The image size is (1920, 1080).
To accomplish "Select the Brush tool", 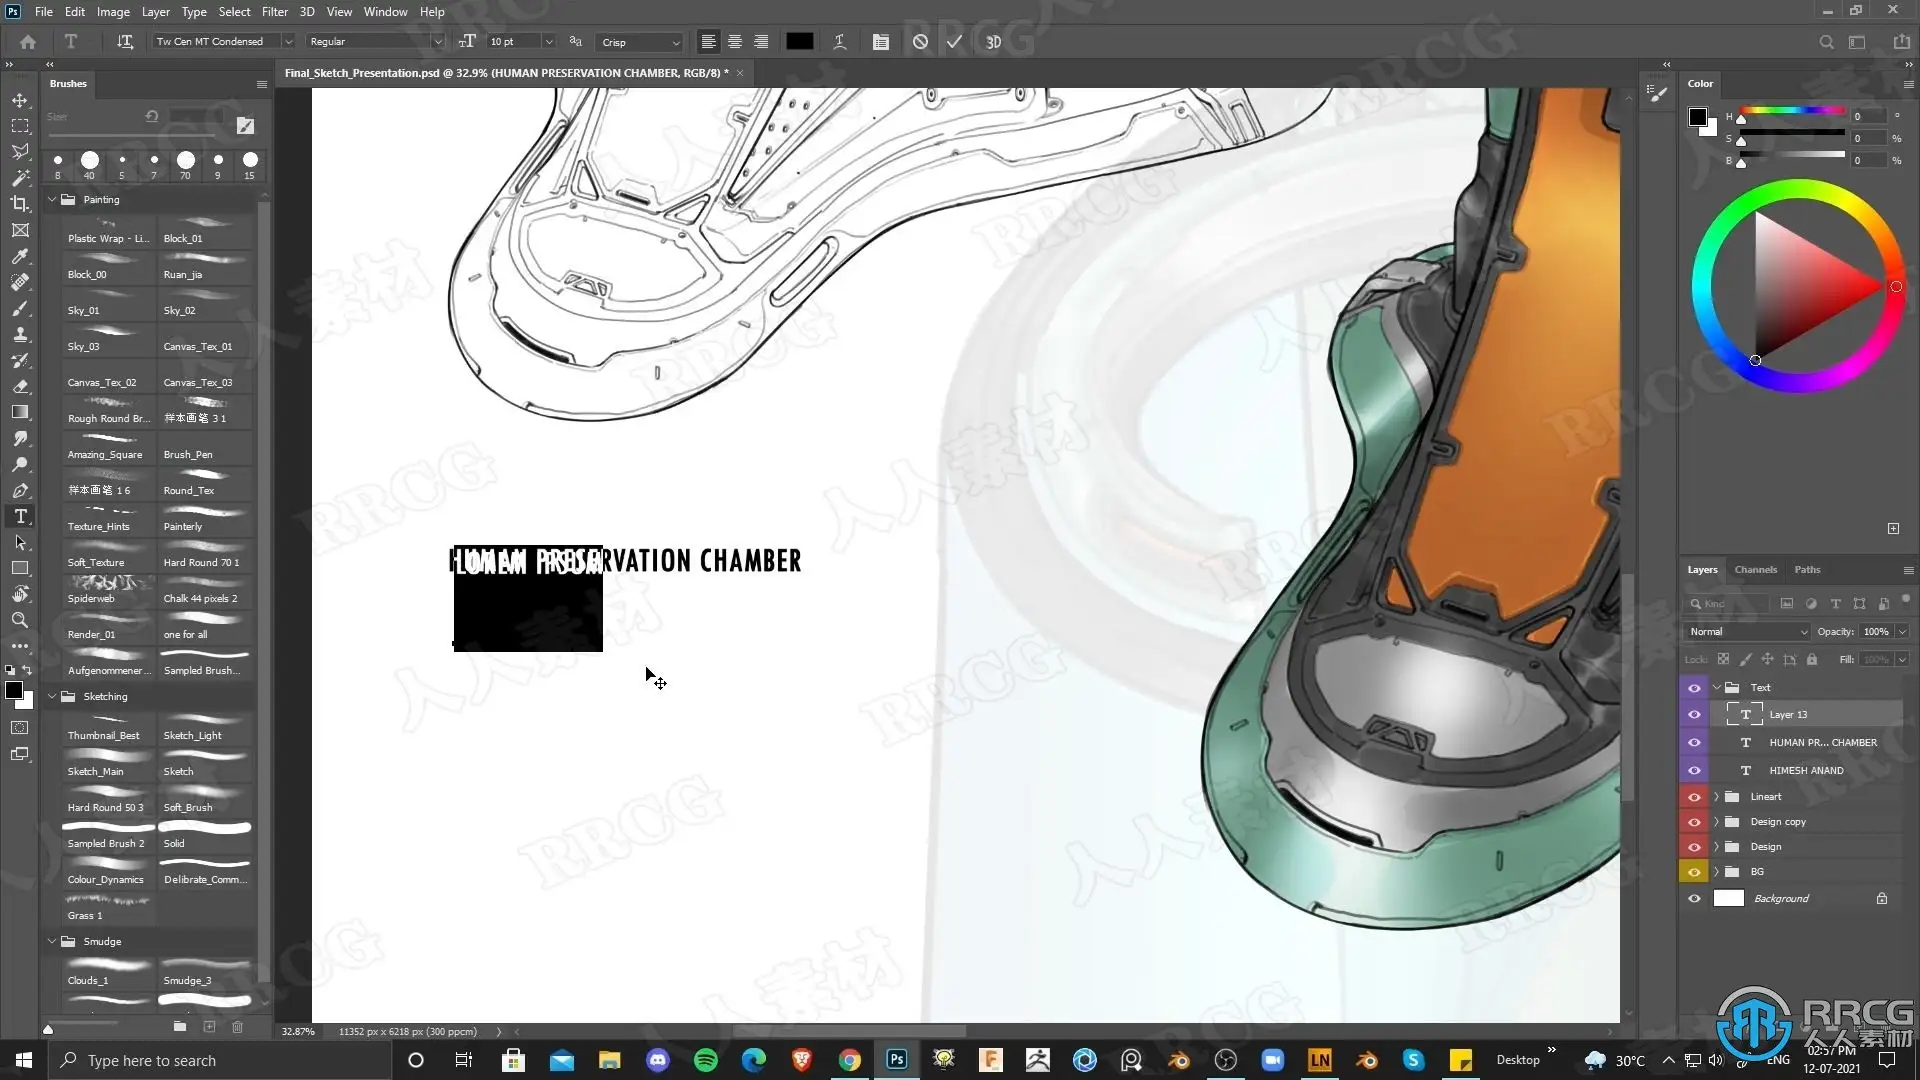I will [x=20, y=308].
